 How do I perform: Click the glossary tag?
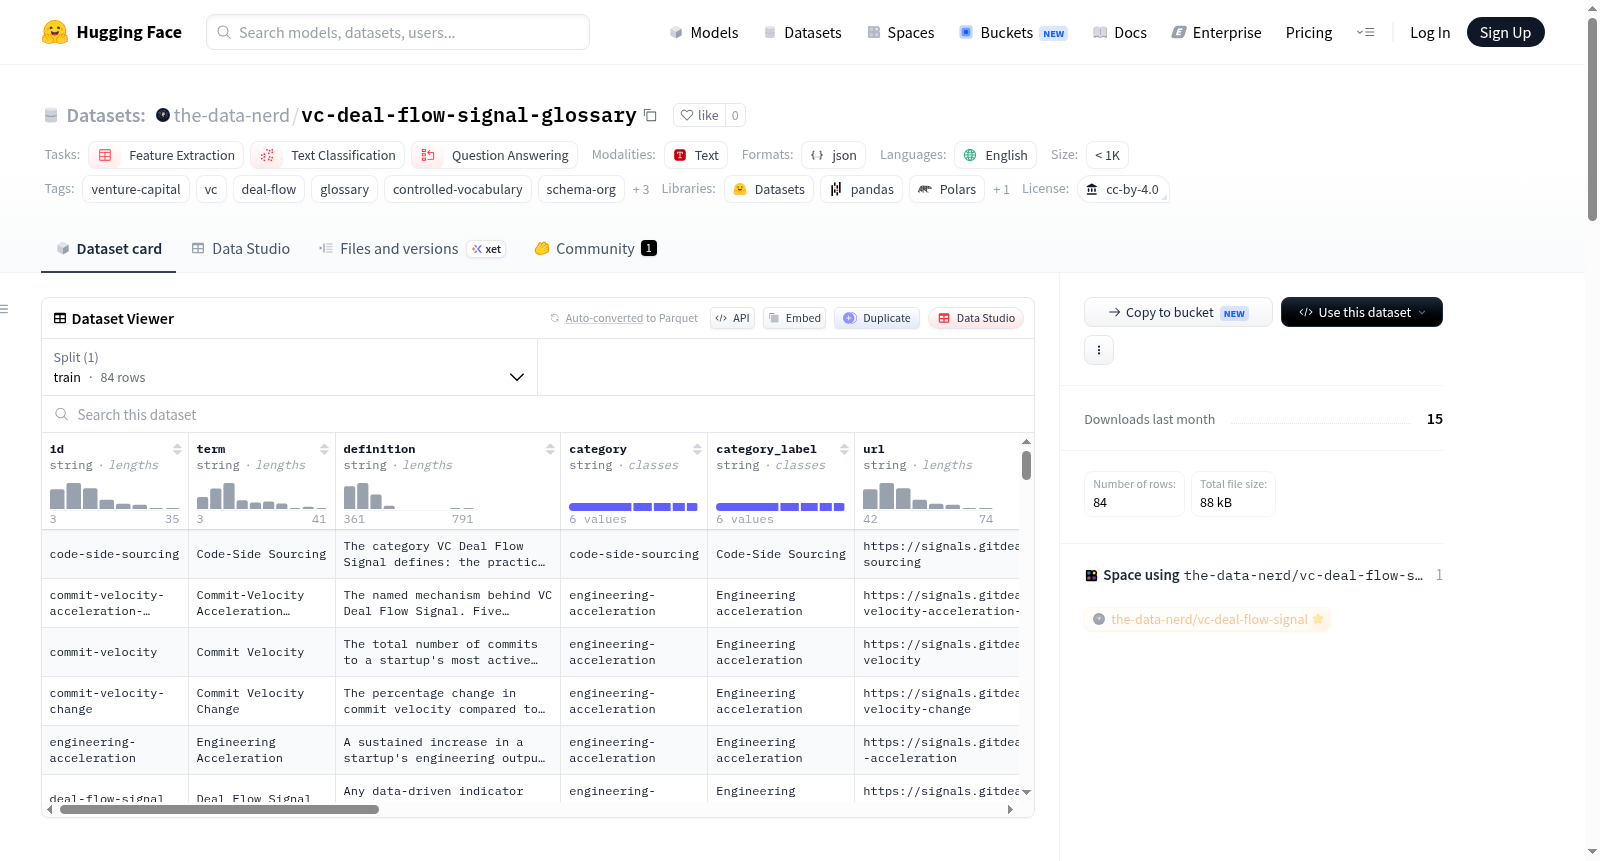[344, 189]
